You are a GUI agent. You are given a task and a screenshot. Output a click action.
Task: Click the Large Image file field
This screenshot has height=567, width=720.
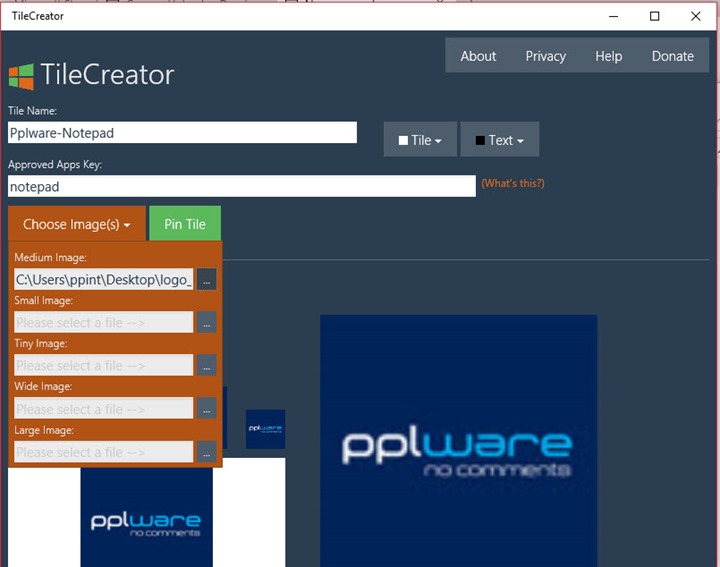point(103,452)
